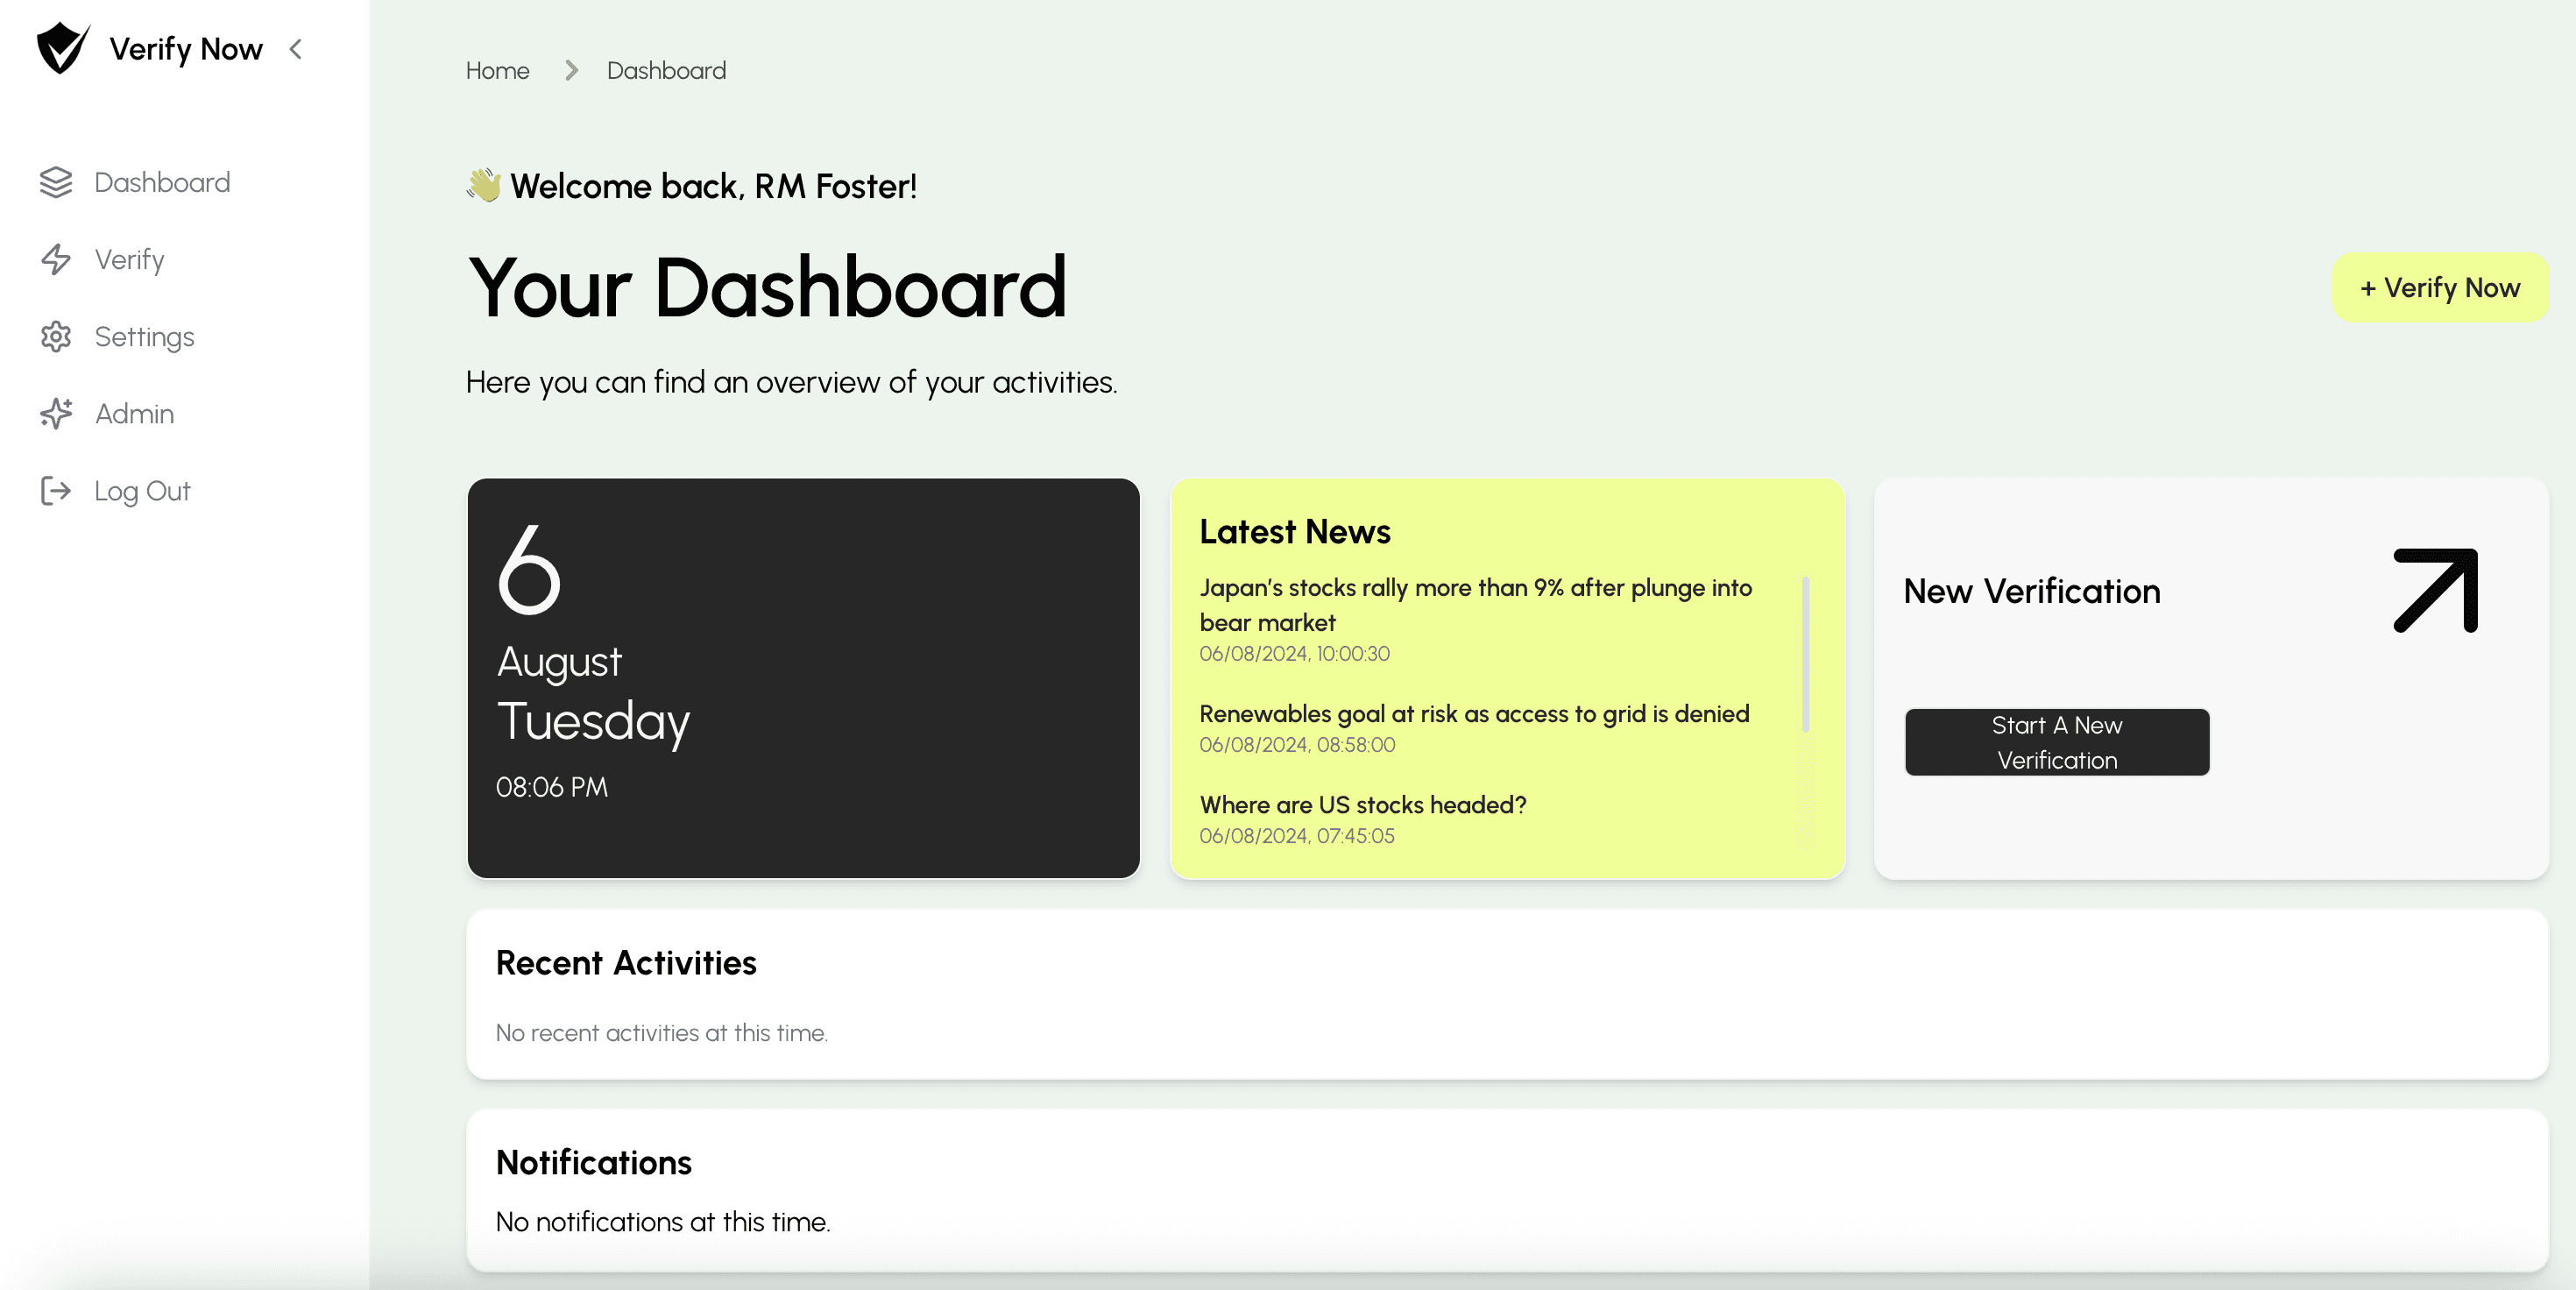The height and width of the screenshot is (1290, 2576).
Task: Go to Home in the breadcrumb
Action: [497, 71]
